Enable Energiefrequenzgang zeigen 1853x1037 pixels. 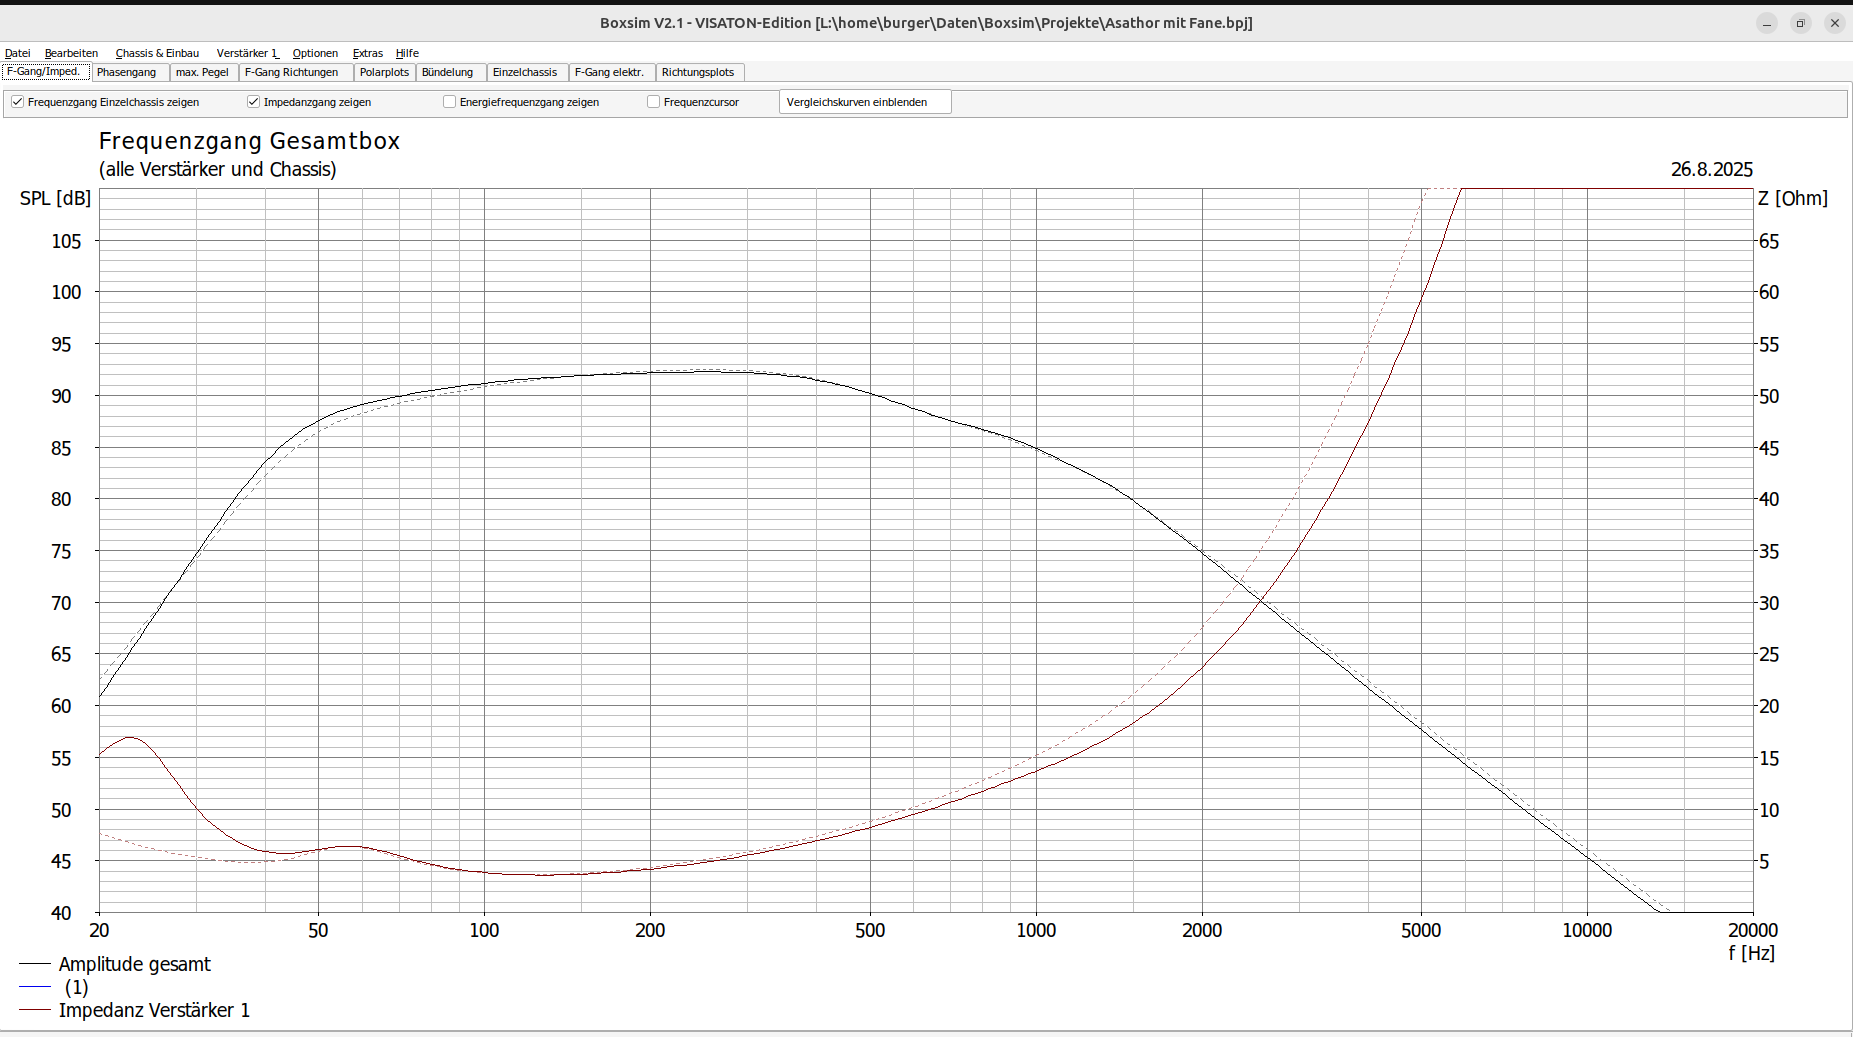450,102
